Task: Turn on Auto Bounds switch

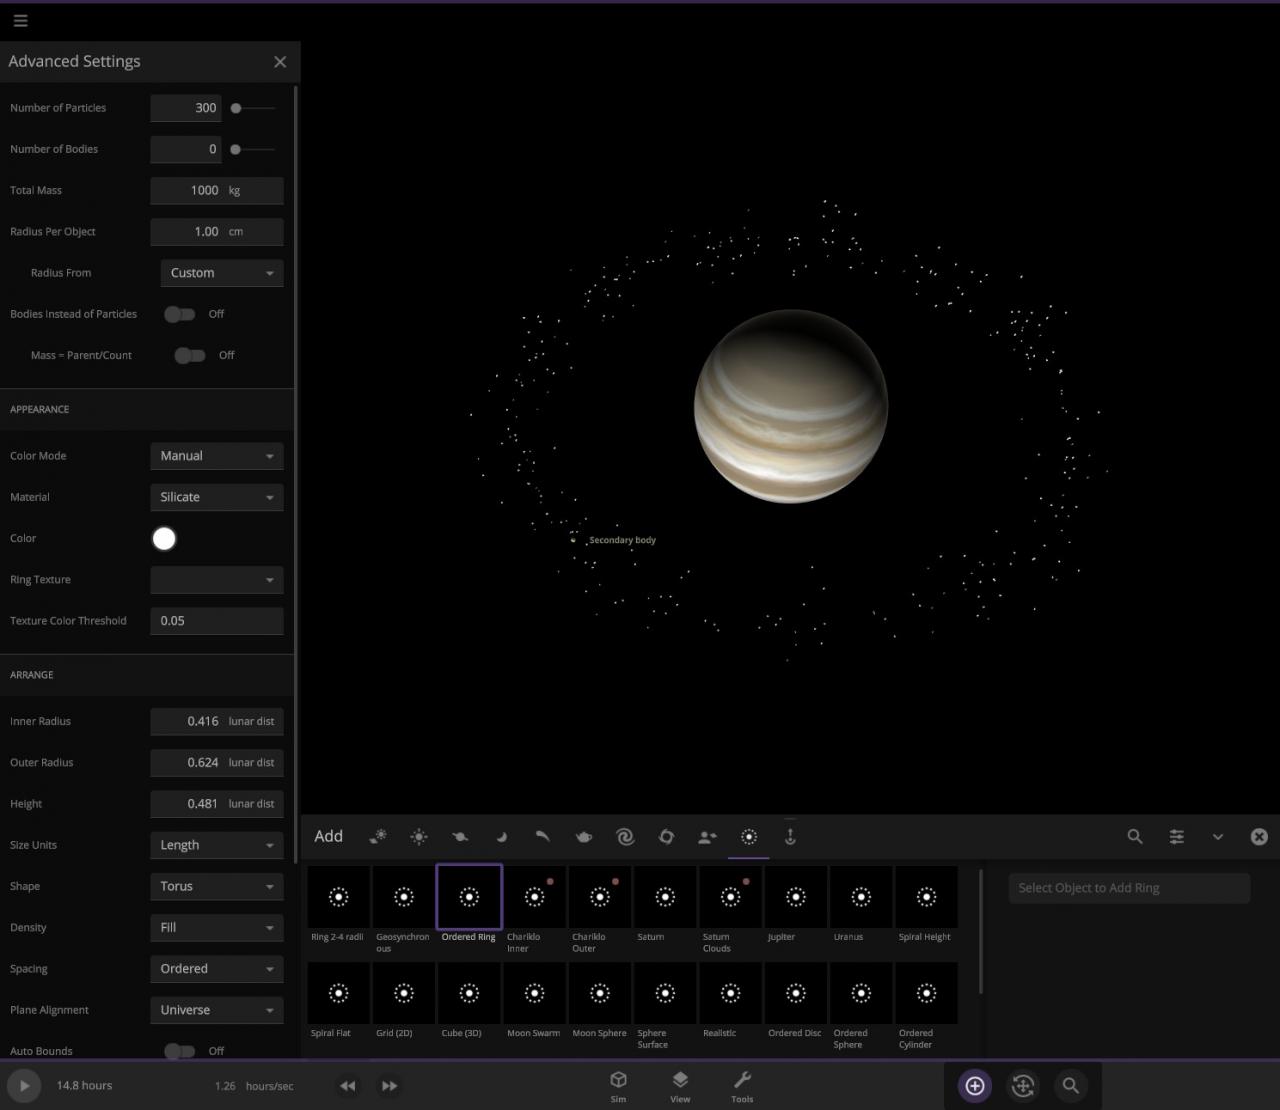Action: click(180, 1051)
